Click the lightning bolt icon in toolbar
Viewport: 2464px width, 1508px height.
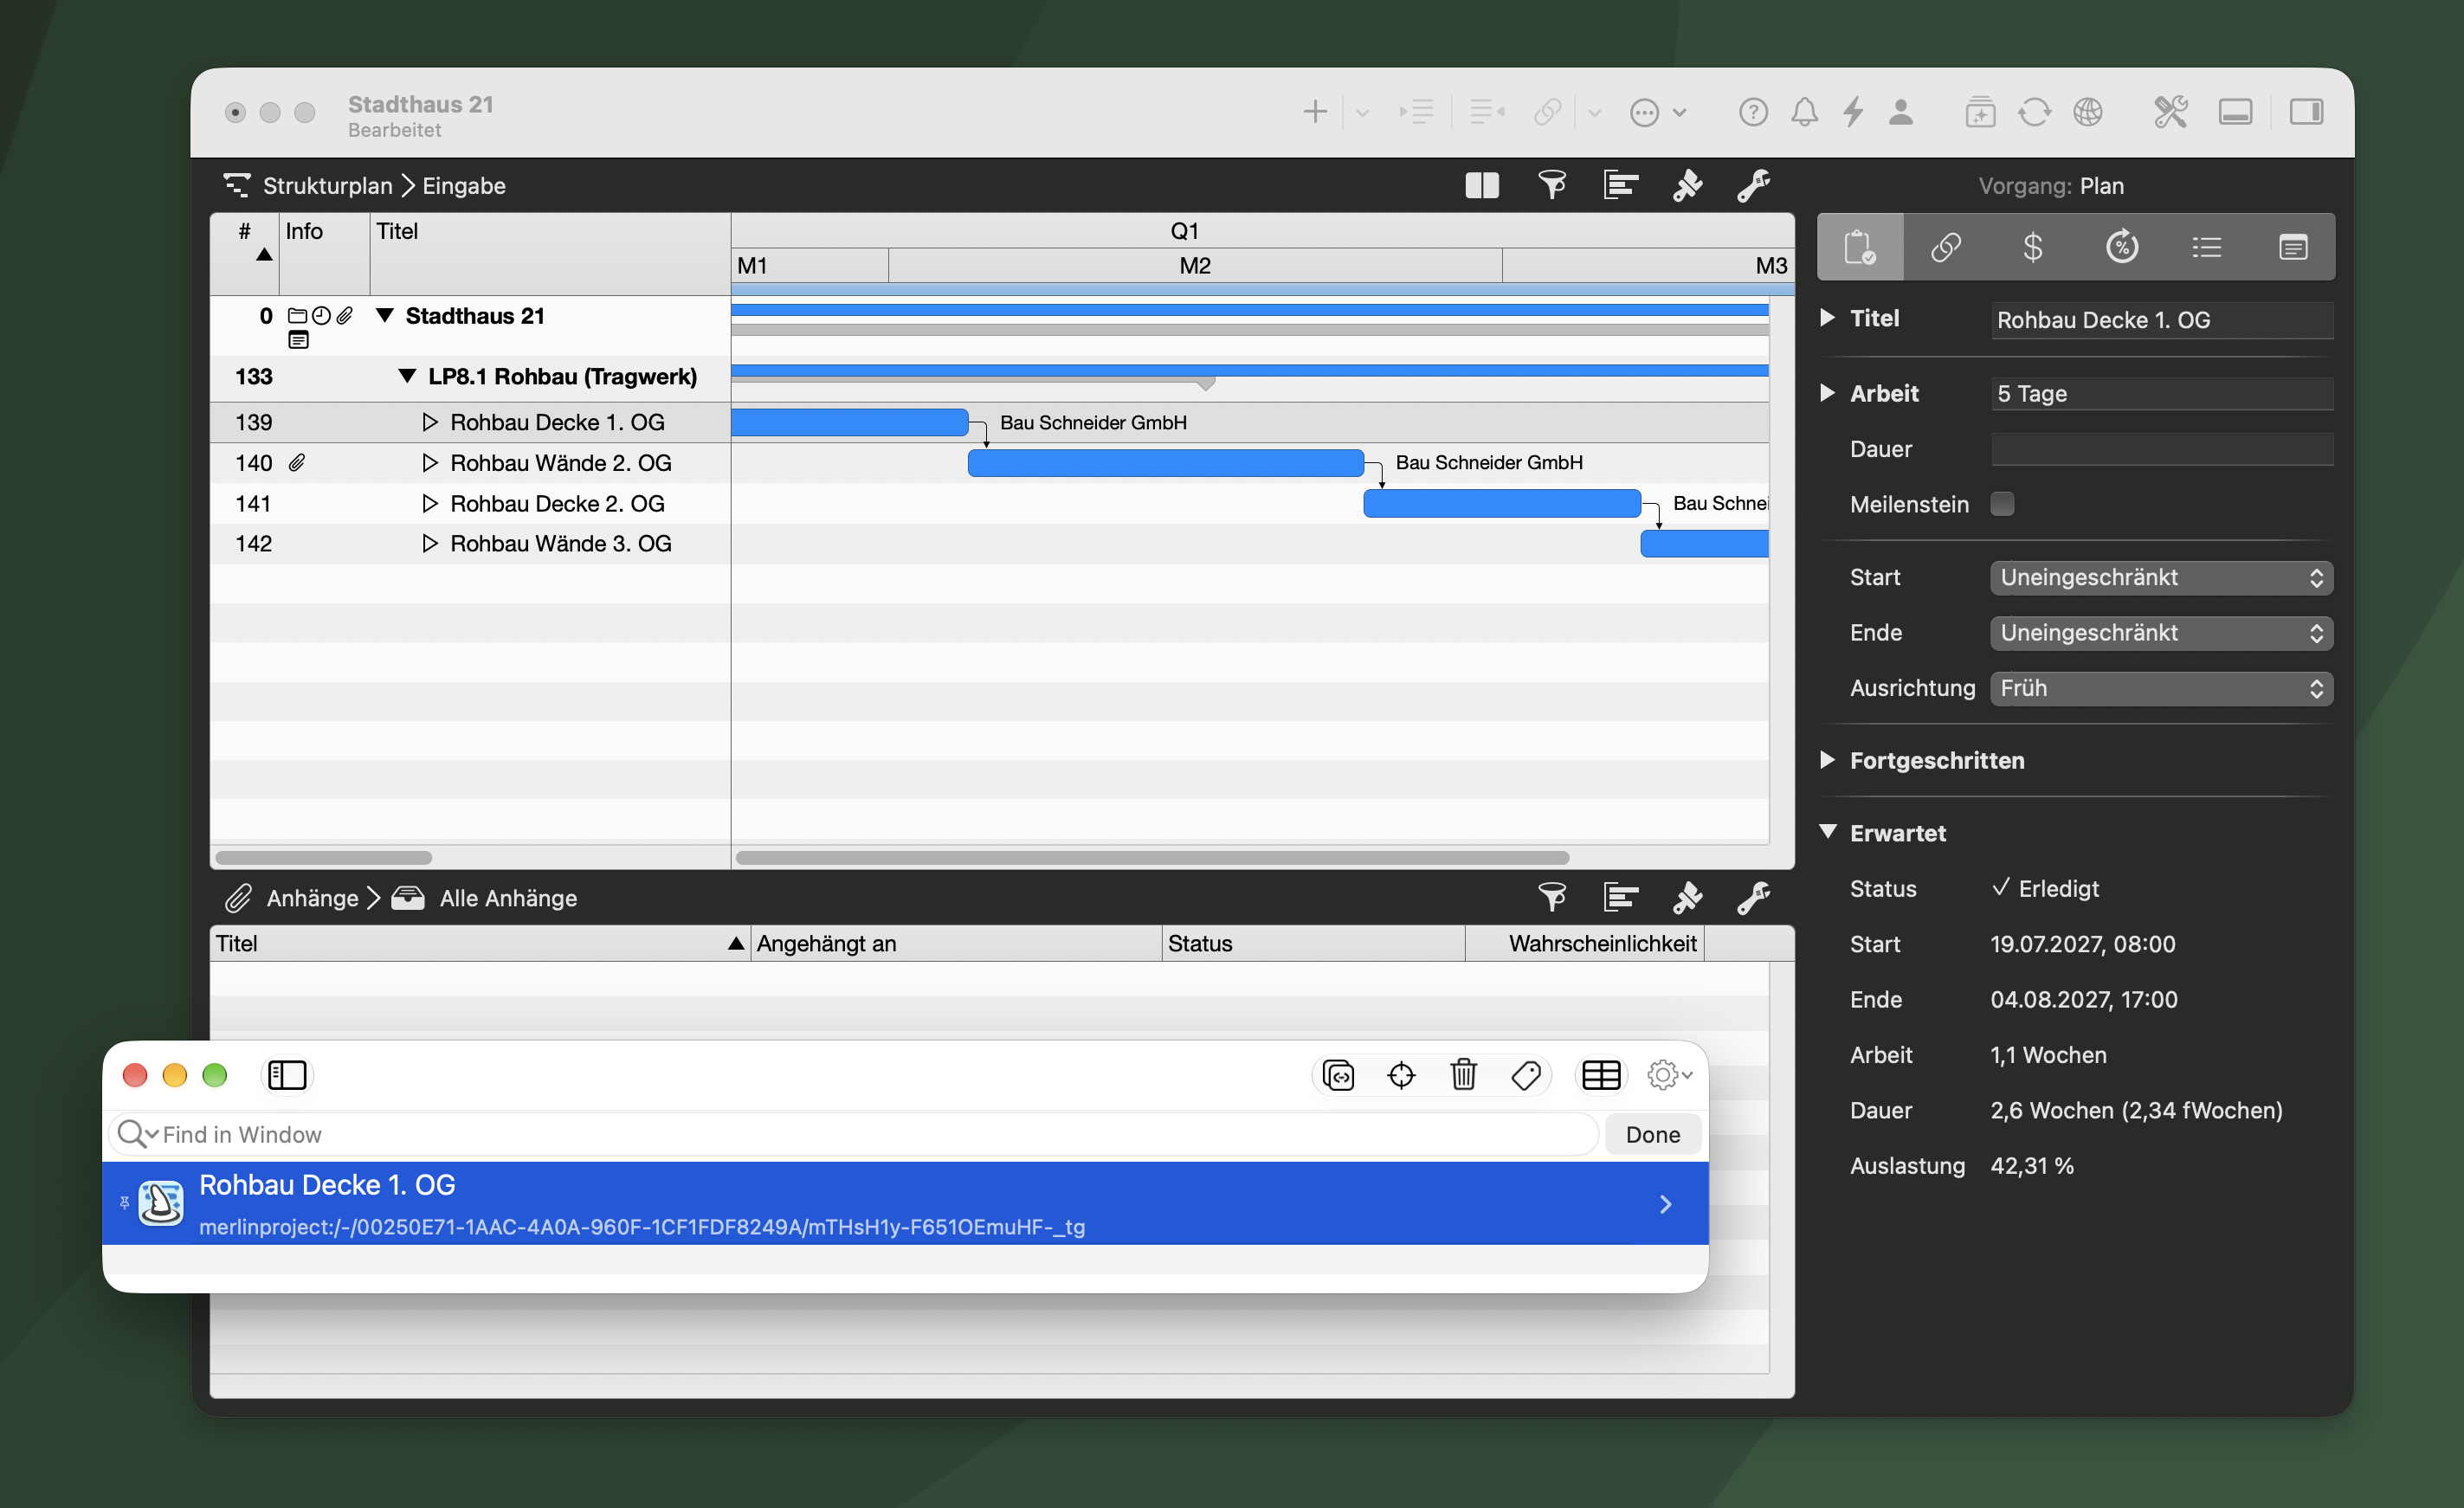pos(1853,112)
